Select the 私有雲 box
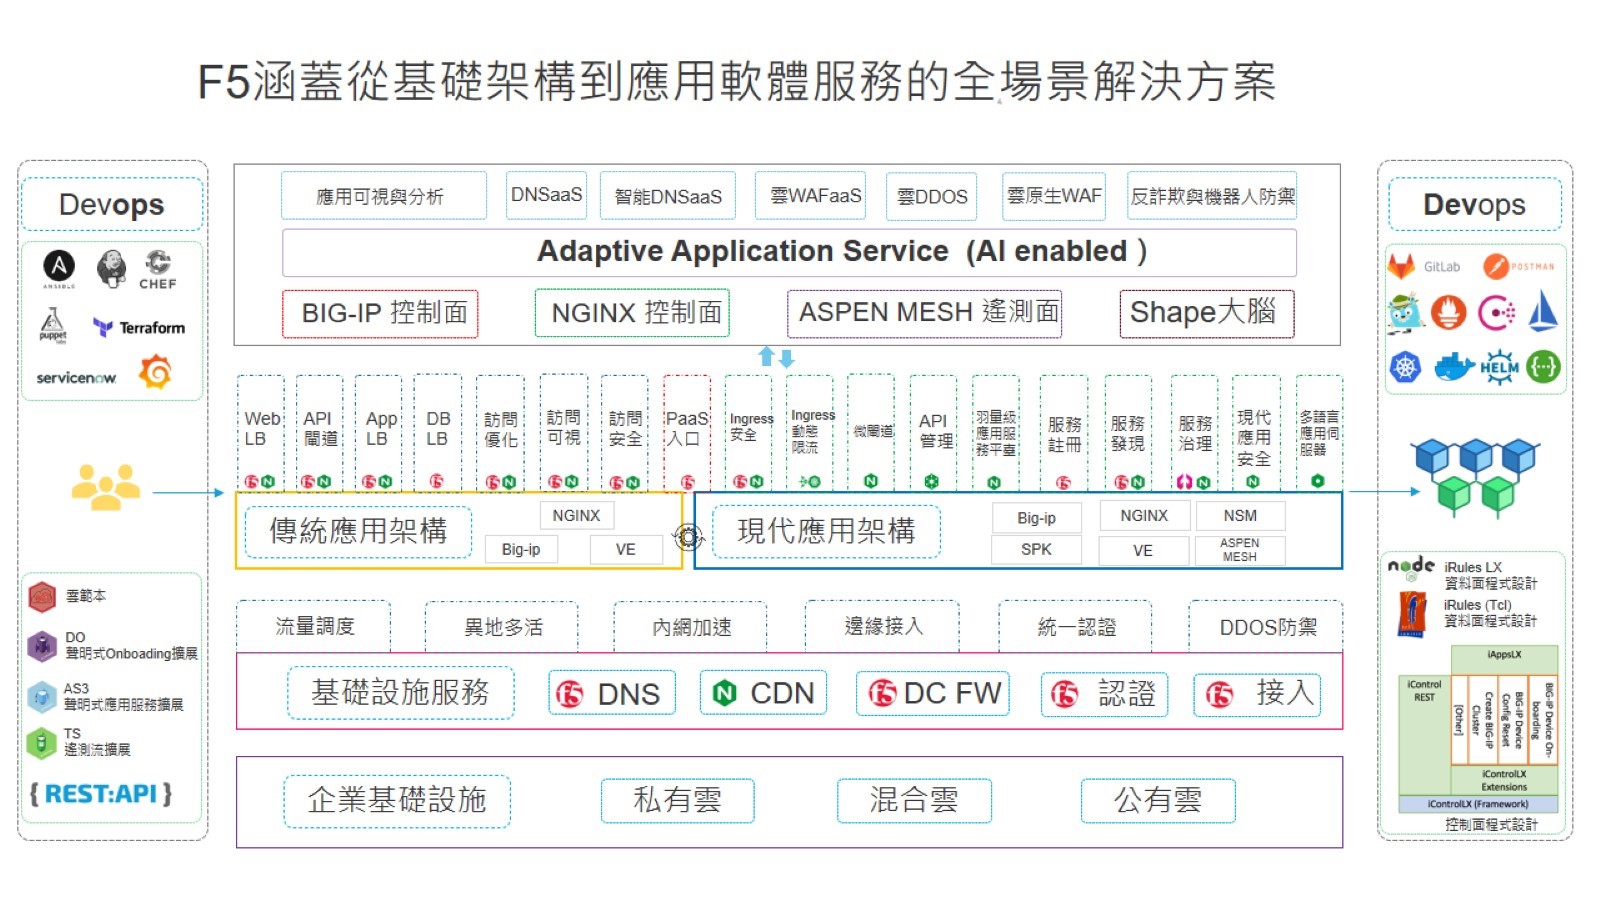This screenshot has height=900, width=1600. pyautogui.click(x=677, y=801)
